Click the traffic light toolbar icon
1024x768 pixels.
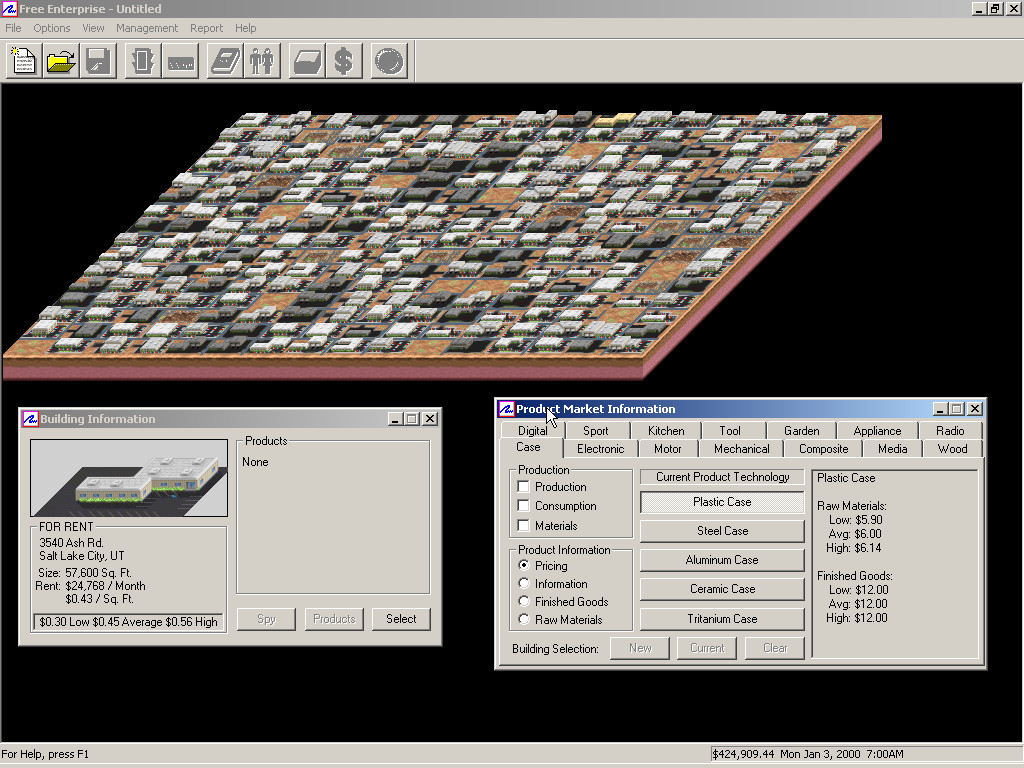[x=142, y=61]
